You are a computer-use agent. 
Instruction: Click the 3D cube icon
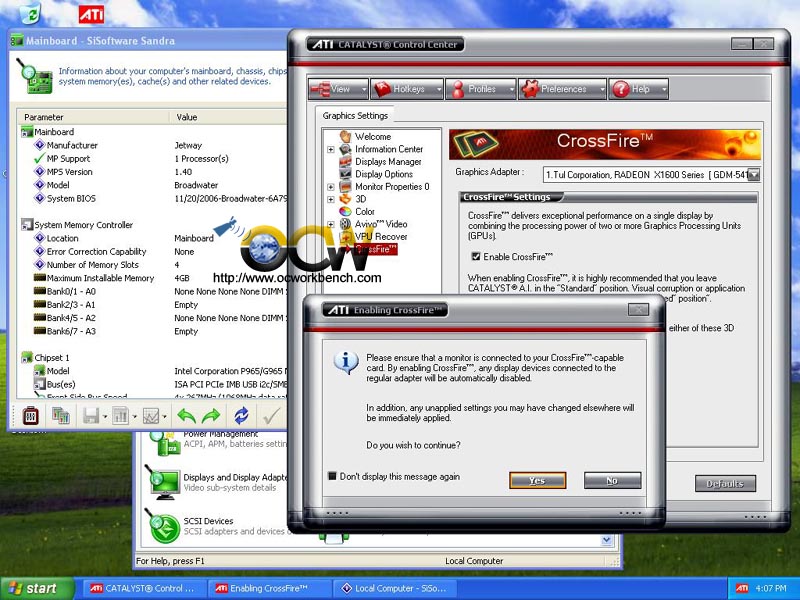coord(345,198)
